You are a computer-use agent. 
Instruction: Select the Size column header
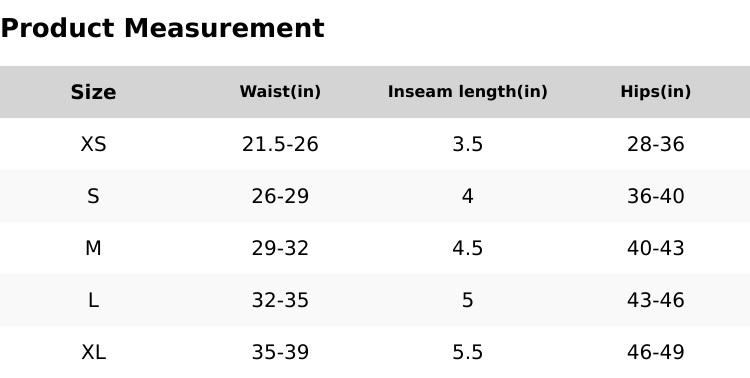(93, 92)
